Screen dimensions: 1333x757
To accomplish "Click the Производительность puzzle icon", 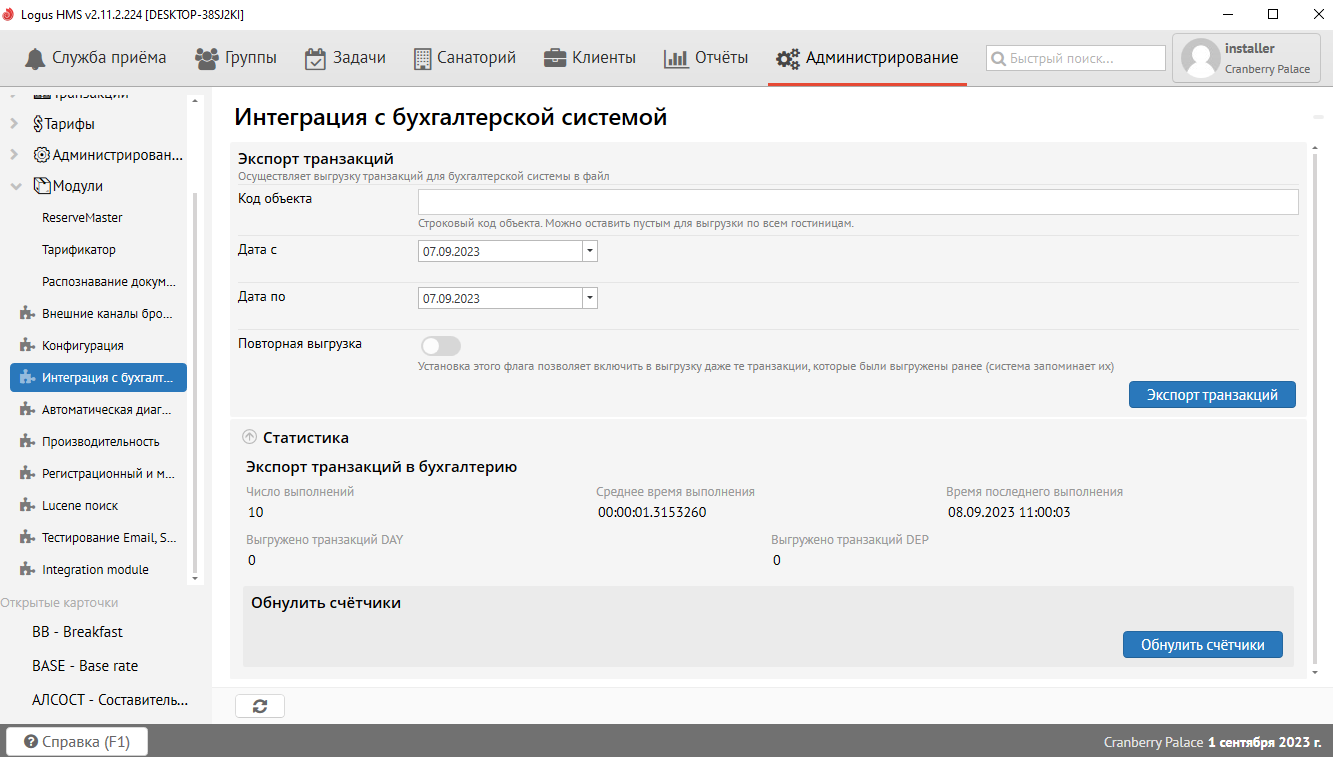I will click(27, 442).
